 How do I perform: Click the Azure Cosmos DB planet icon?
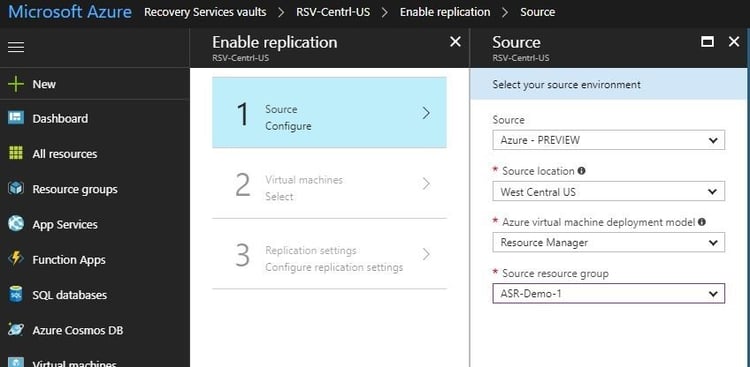[16, 330]
